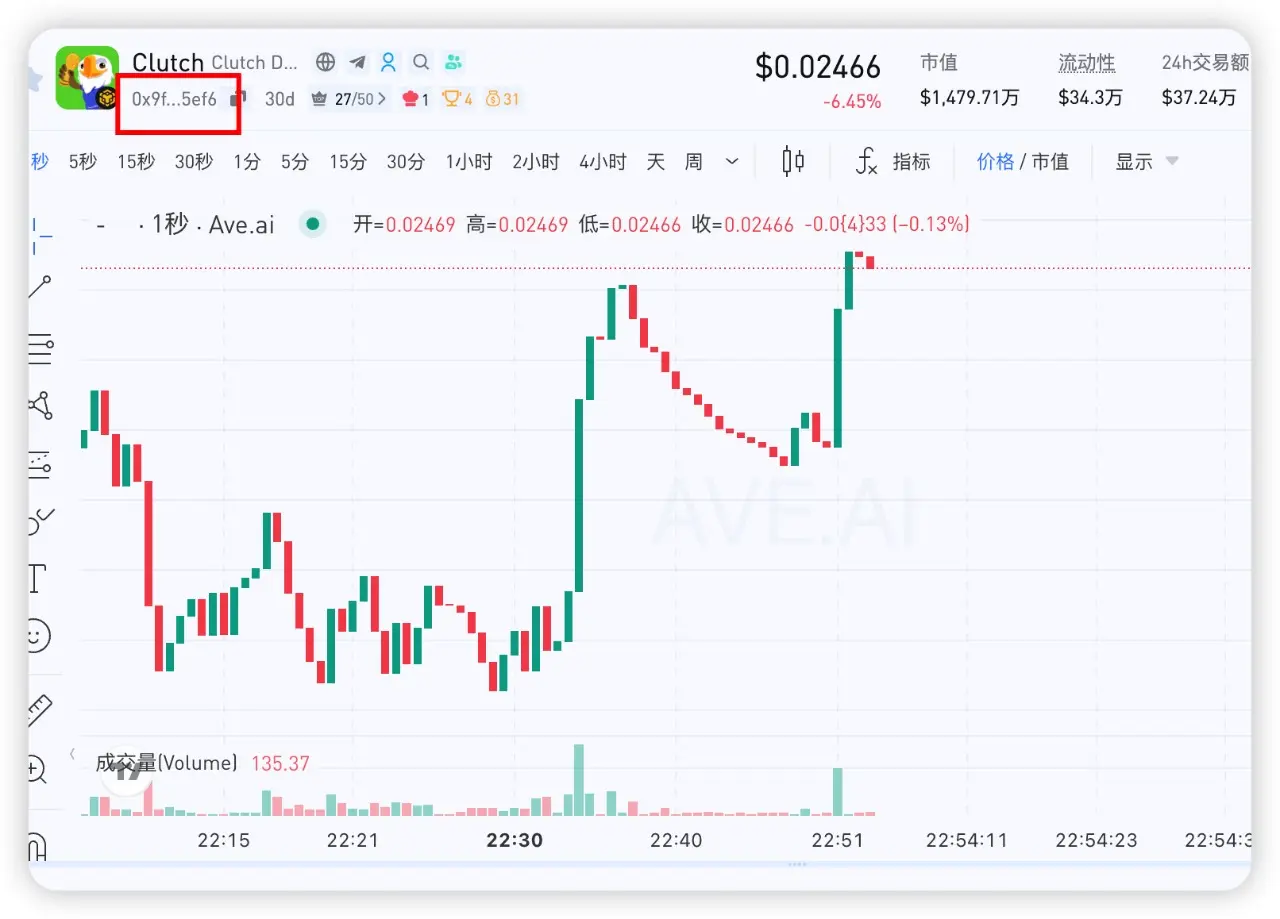Select the 天 daily timeframe
Viewport: 1280px width, 919px height.
[x=656, y=161]
